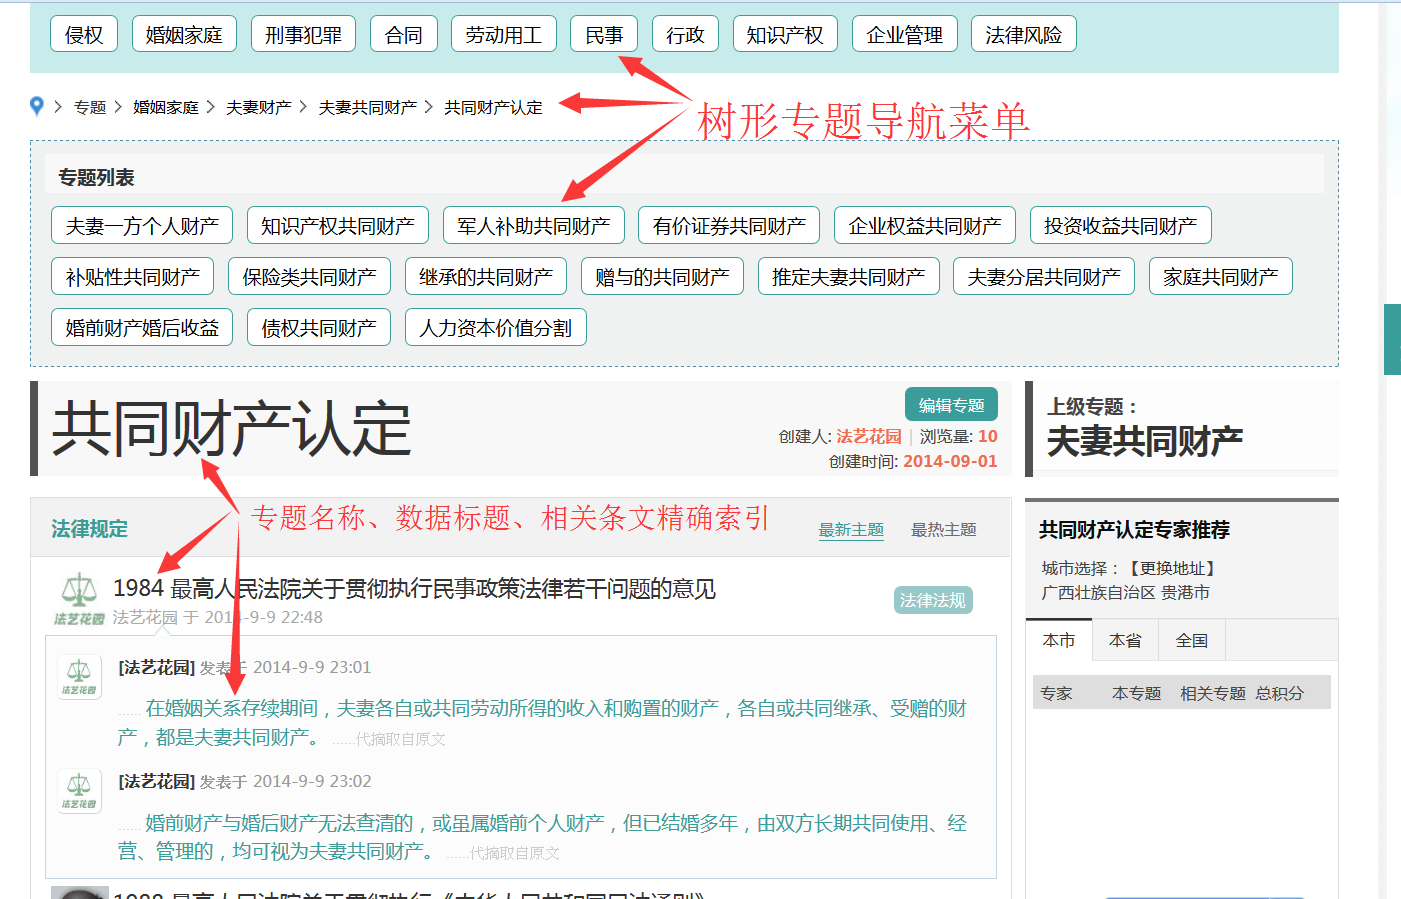Open parent topic 夫妻共同财产 heading

point(1145,441)
